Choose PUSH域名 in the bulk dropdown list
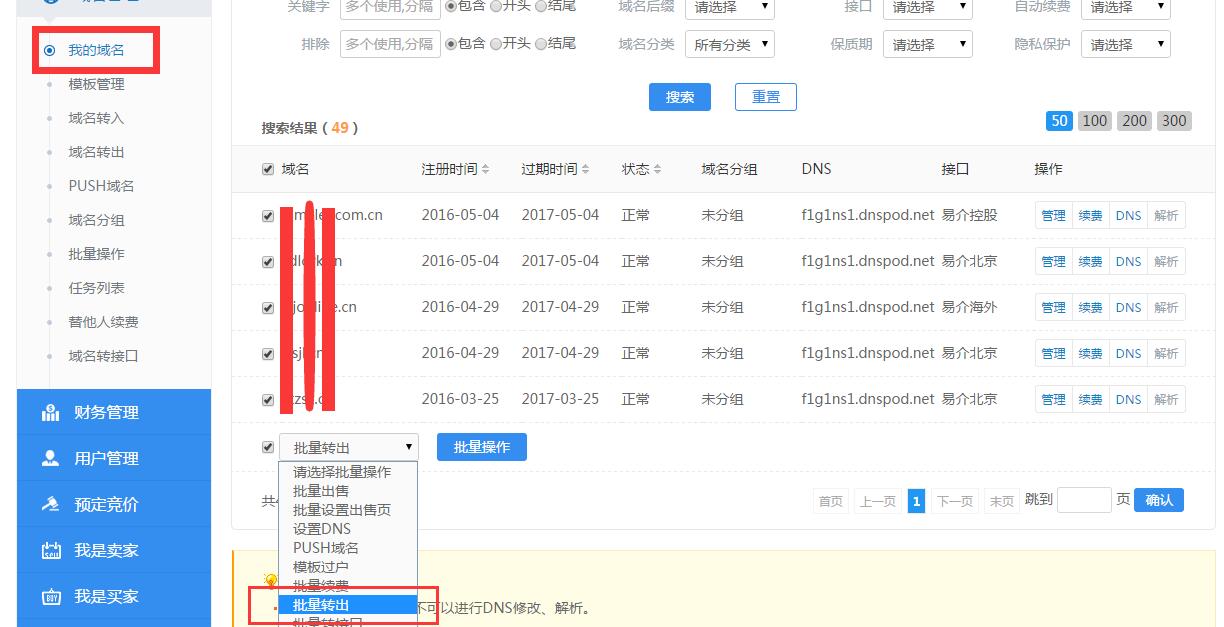 point(347,548)
